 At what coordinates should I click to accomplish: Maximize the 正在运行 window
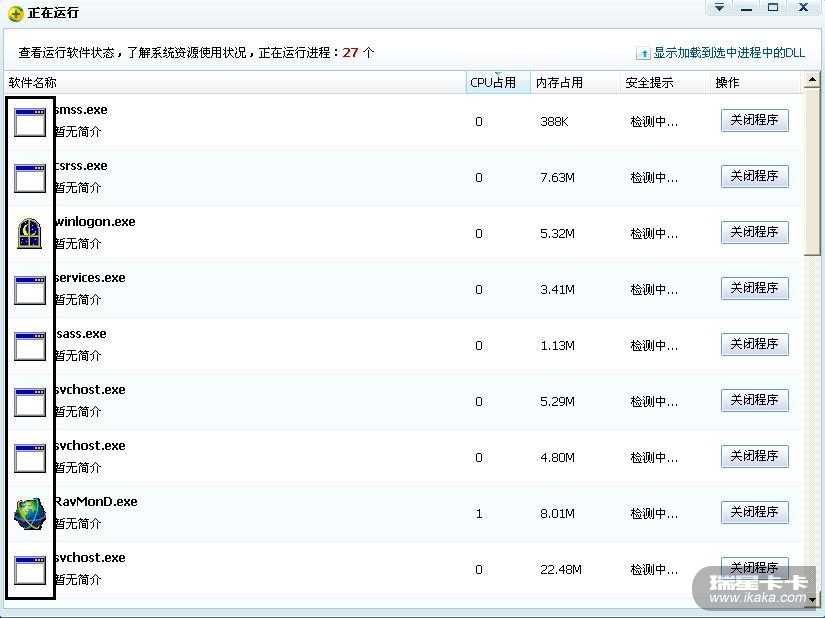click(773, 7)
